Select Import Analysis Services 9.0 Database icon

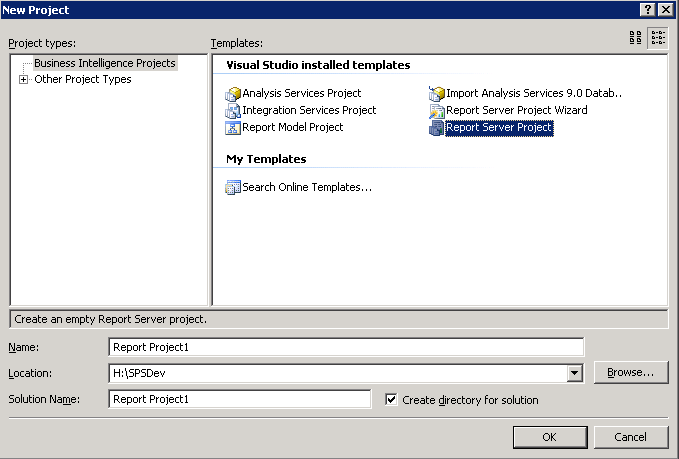(436, 94)
